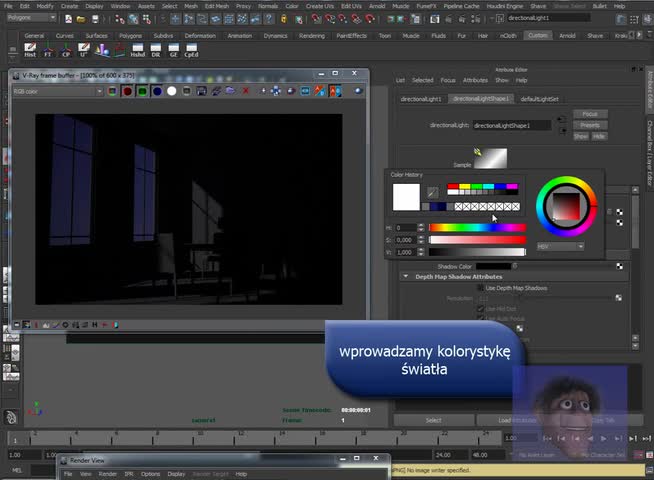
Task: Click the save image floppy disk icon
Action: pos(201,91)
